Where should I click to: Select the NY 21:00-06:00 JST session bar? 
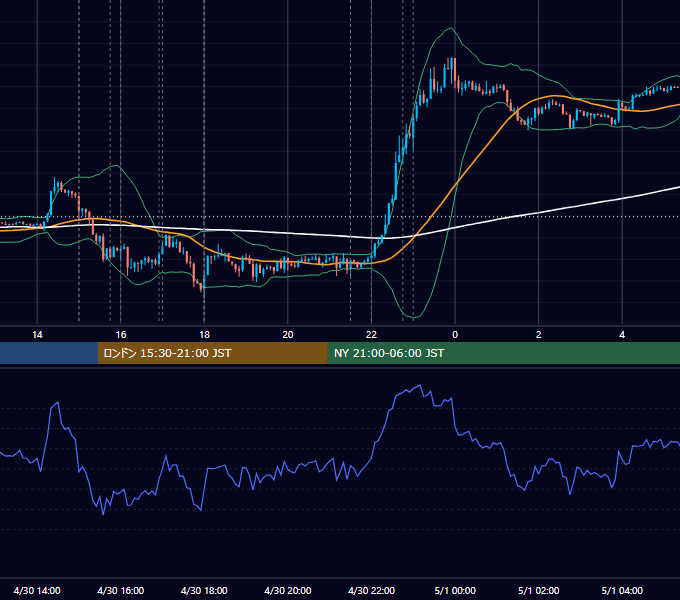click(503, 353)
